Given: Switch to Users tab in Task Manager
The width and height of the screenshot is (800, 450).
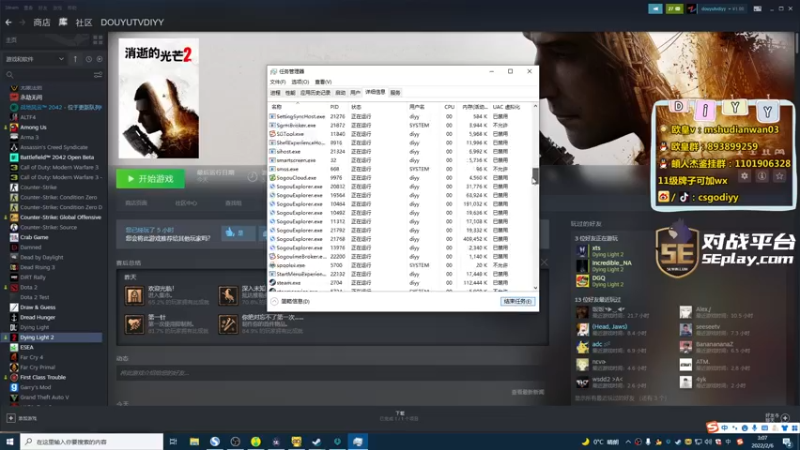Looking at the screenshot, I should point(356,93).
